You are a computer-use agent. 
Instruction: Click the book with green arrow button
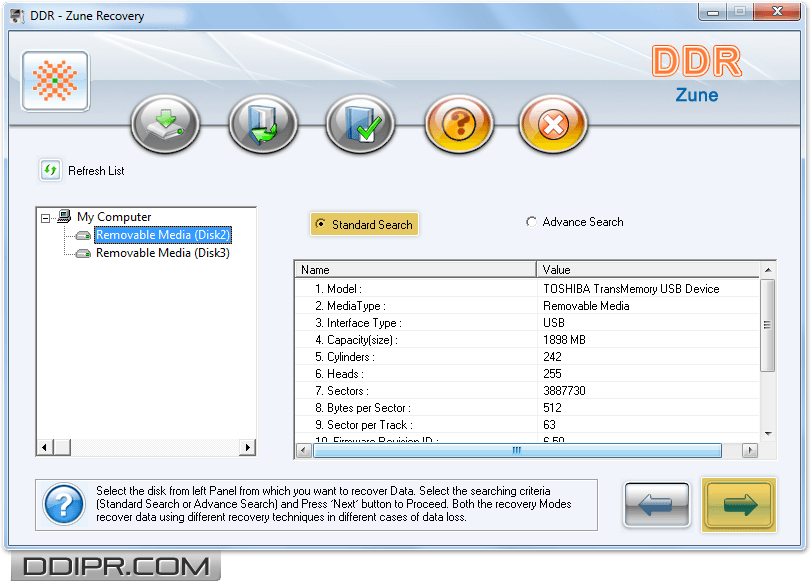[x=263, y=124]
